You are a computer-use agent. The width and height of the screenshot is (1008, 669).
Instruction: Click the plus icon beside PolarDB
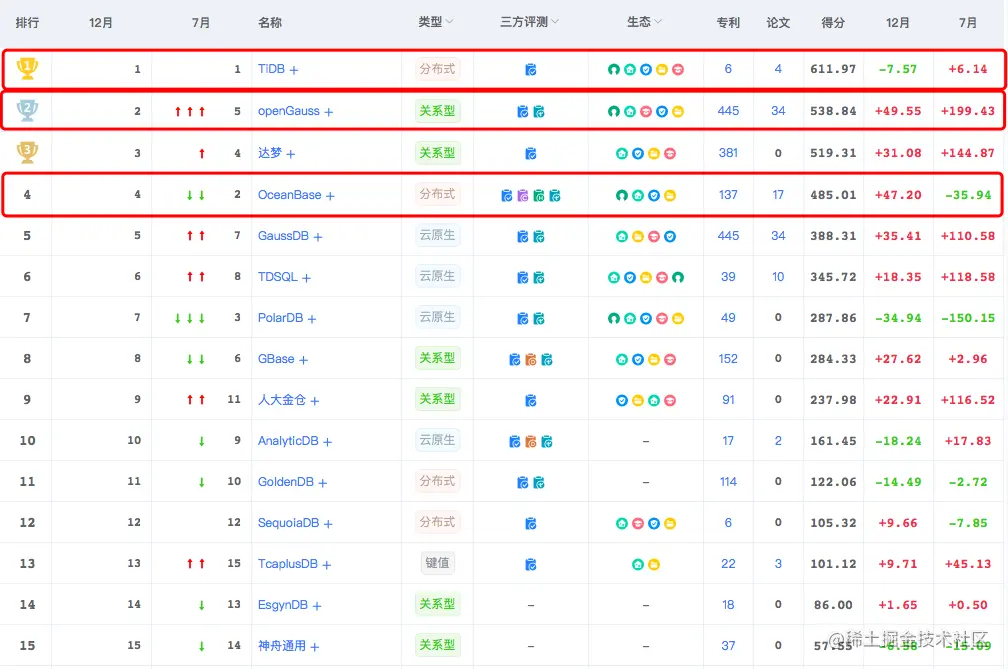311,319
